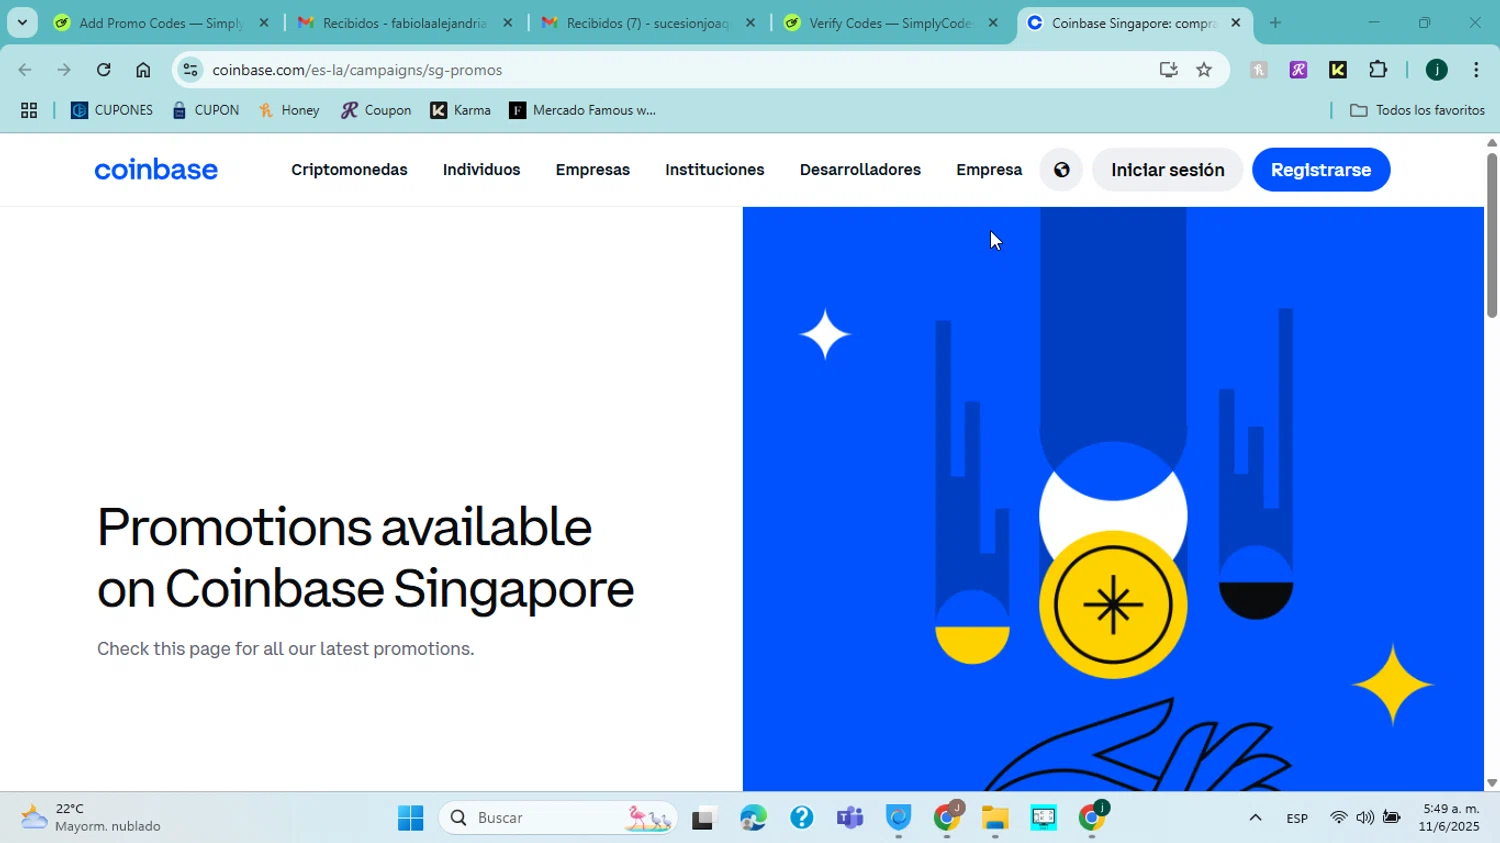1500x843 pixels.
Task: Open network wifi settings in tray
Action: pos(1338,818)
